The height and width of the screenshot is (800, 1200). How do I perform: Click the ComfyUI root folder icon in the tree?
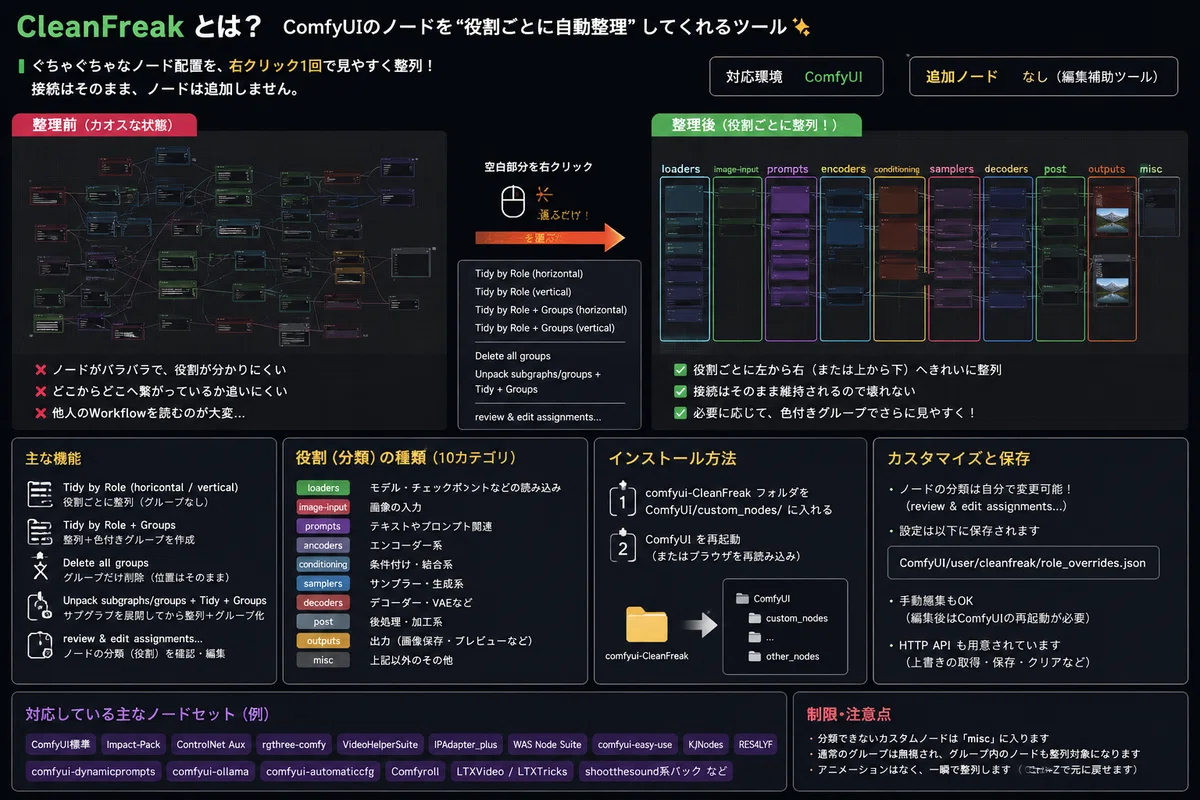tap(742, 598)
